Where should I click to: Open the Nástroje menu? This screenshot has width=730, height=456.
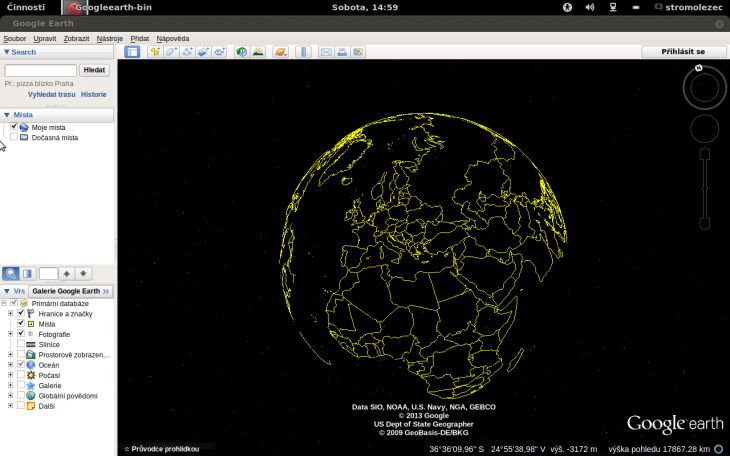(x=110, y=39)
